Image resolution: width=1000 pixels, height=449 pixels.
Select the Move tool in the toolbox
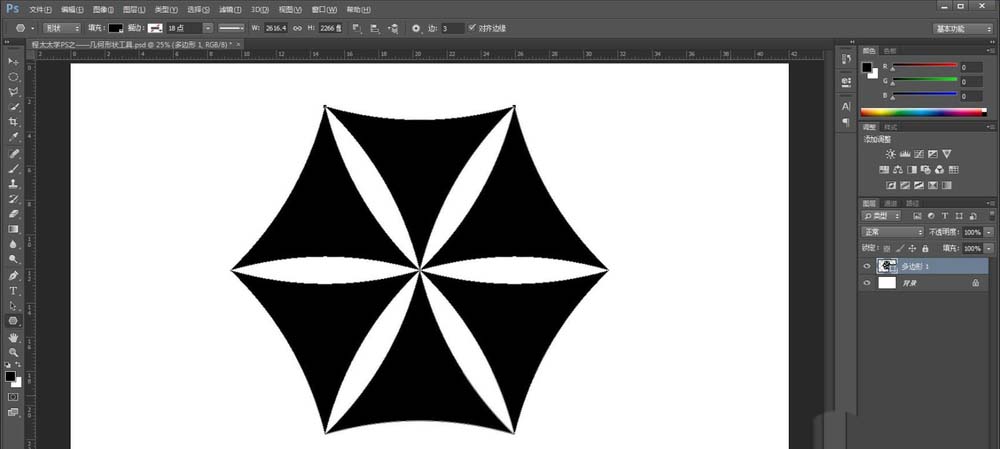(14, 62)
